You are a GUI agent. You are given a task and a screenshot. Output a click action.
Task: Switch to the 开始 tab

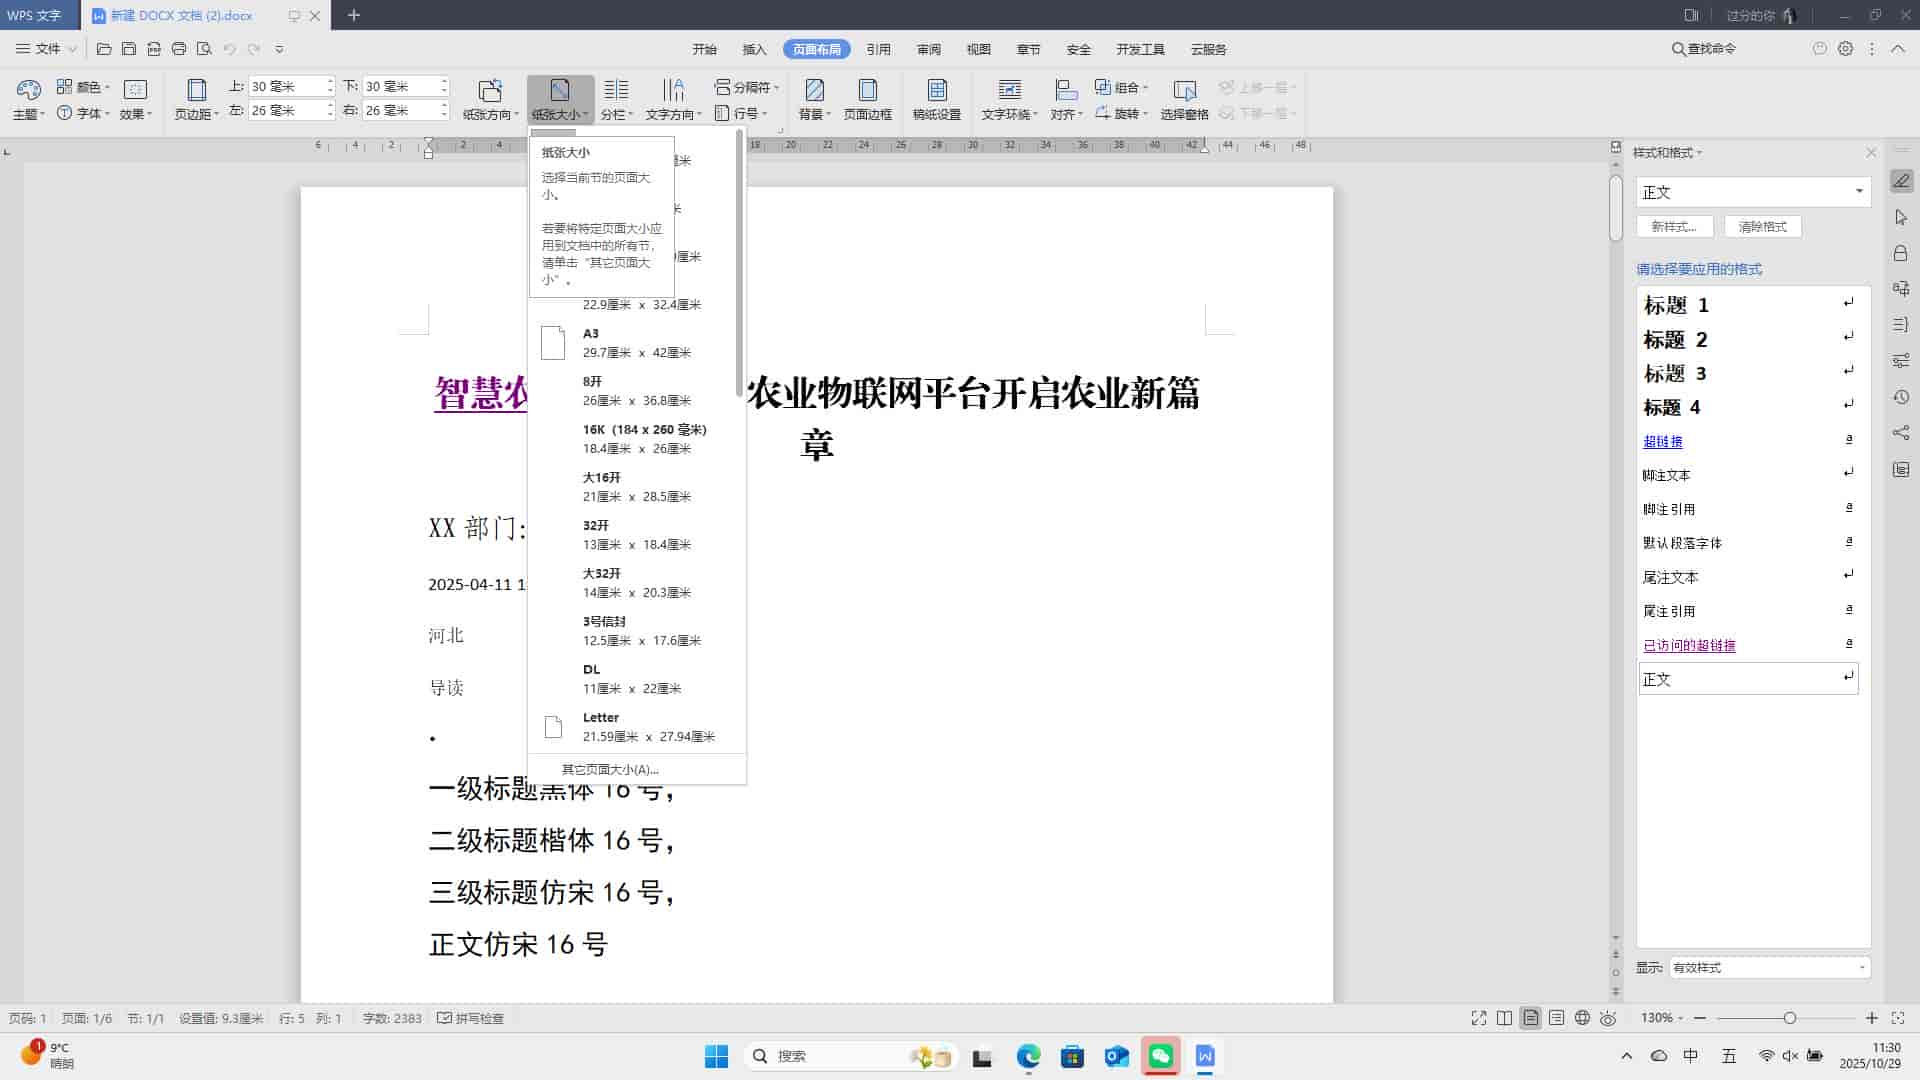[705, 49]
